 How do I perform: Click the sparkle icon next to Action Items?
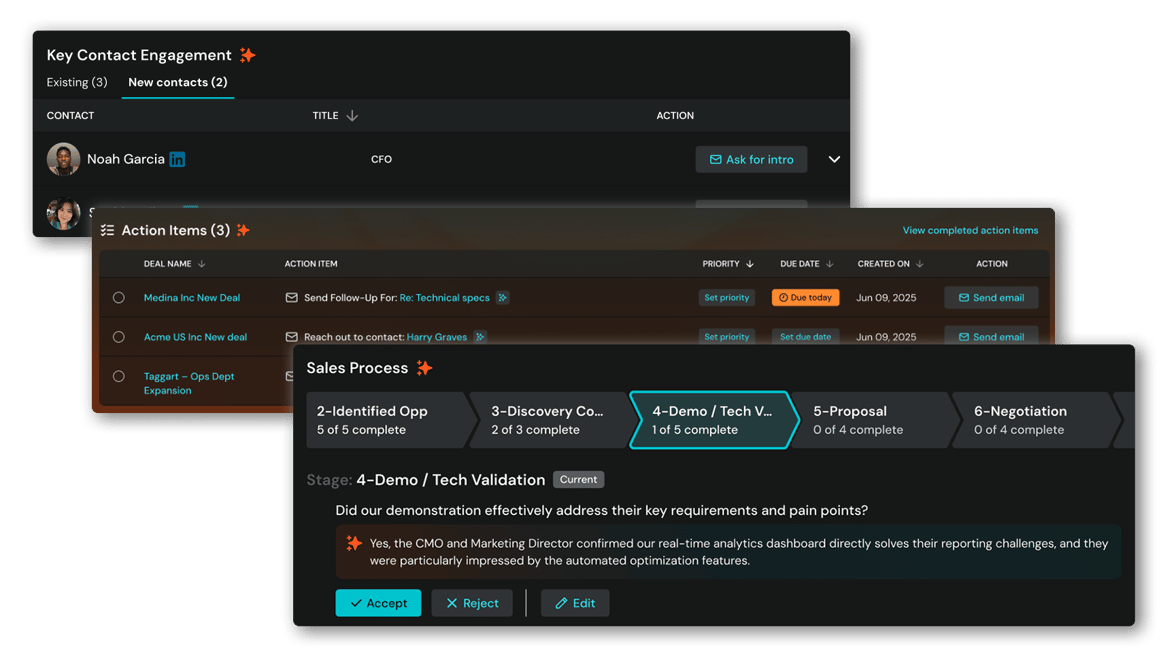click(x=243, y=230)
